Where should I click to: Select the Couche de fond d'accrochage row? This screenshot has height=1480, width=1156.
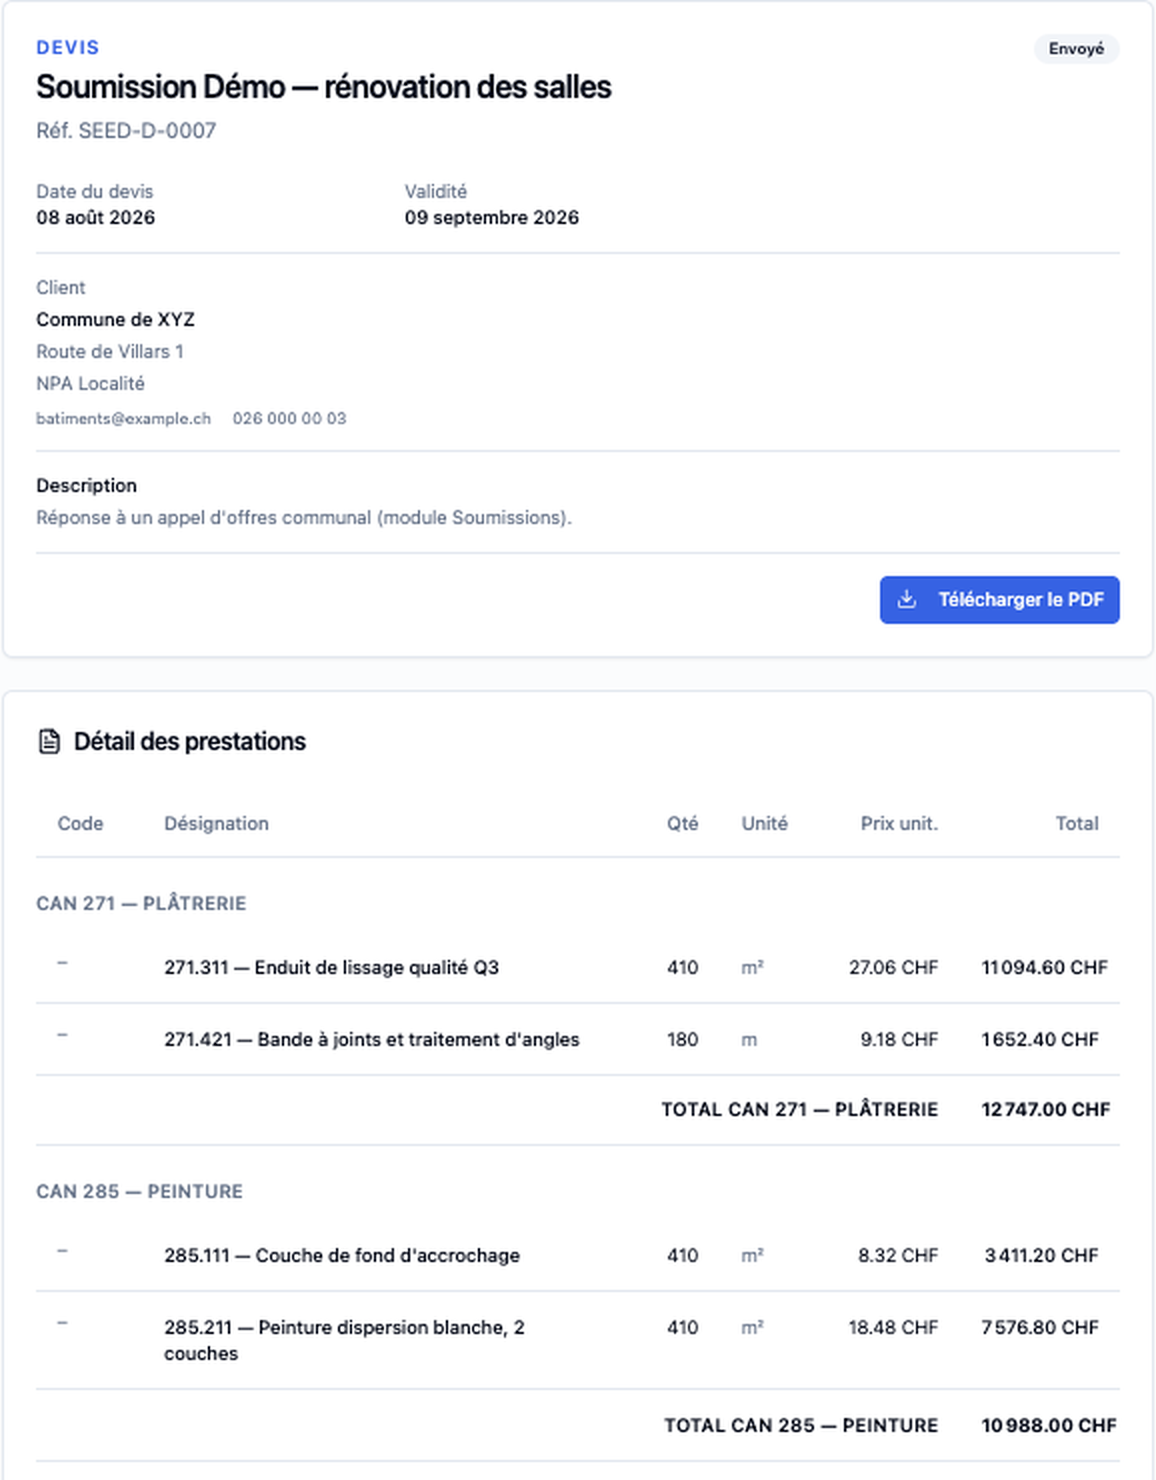click(x=578, y=1255)
